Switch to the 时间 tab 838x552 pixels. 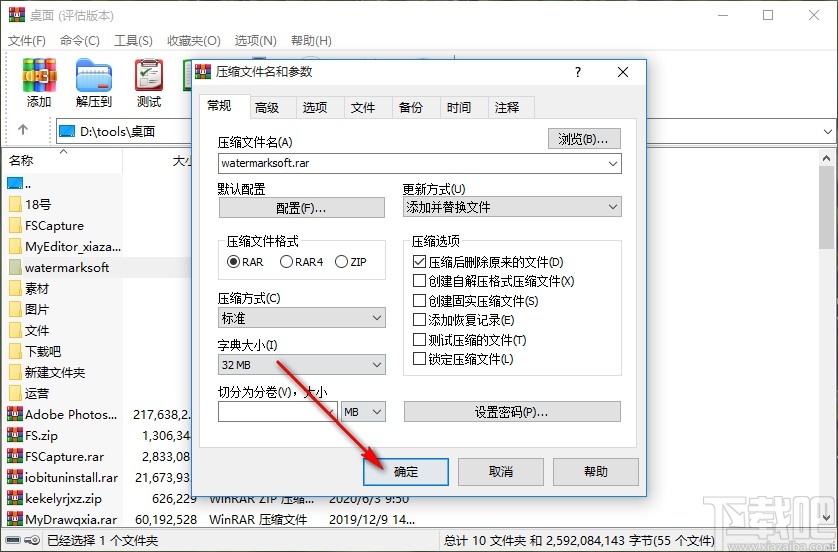pyautogui.click(x=459, y=108)
